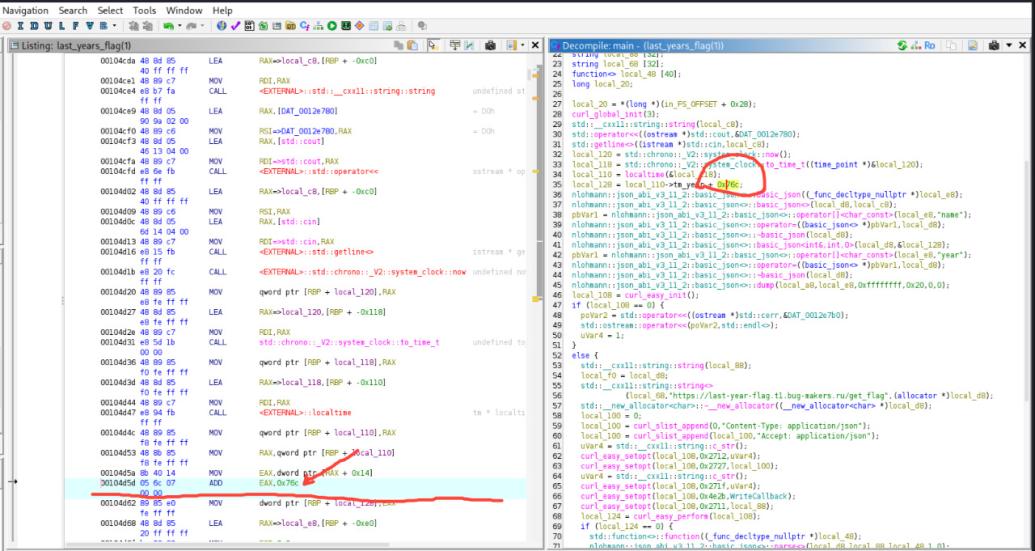
Task: Toggle mouse hover popups in Listing header
Action: pyautogui.click(x=434, y=46)
